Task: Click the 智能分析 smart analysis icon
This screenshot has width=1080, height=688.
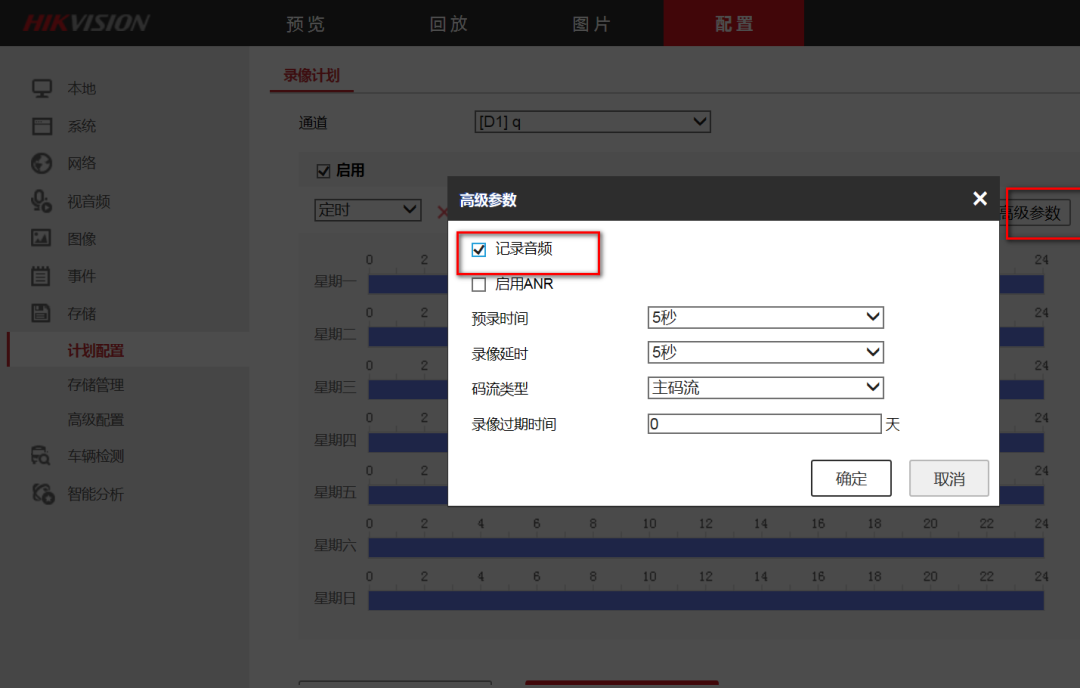Action: pyautogui.click(x=41, y=494)
